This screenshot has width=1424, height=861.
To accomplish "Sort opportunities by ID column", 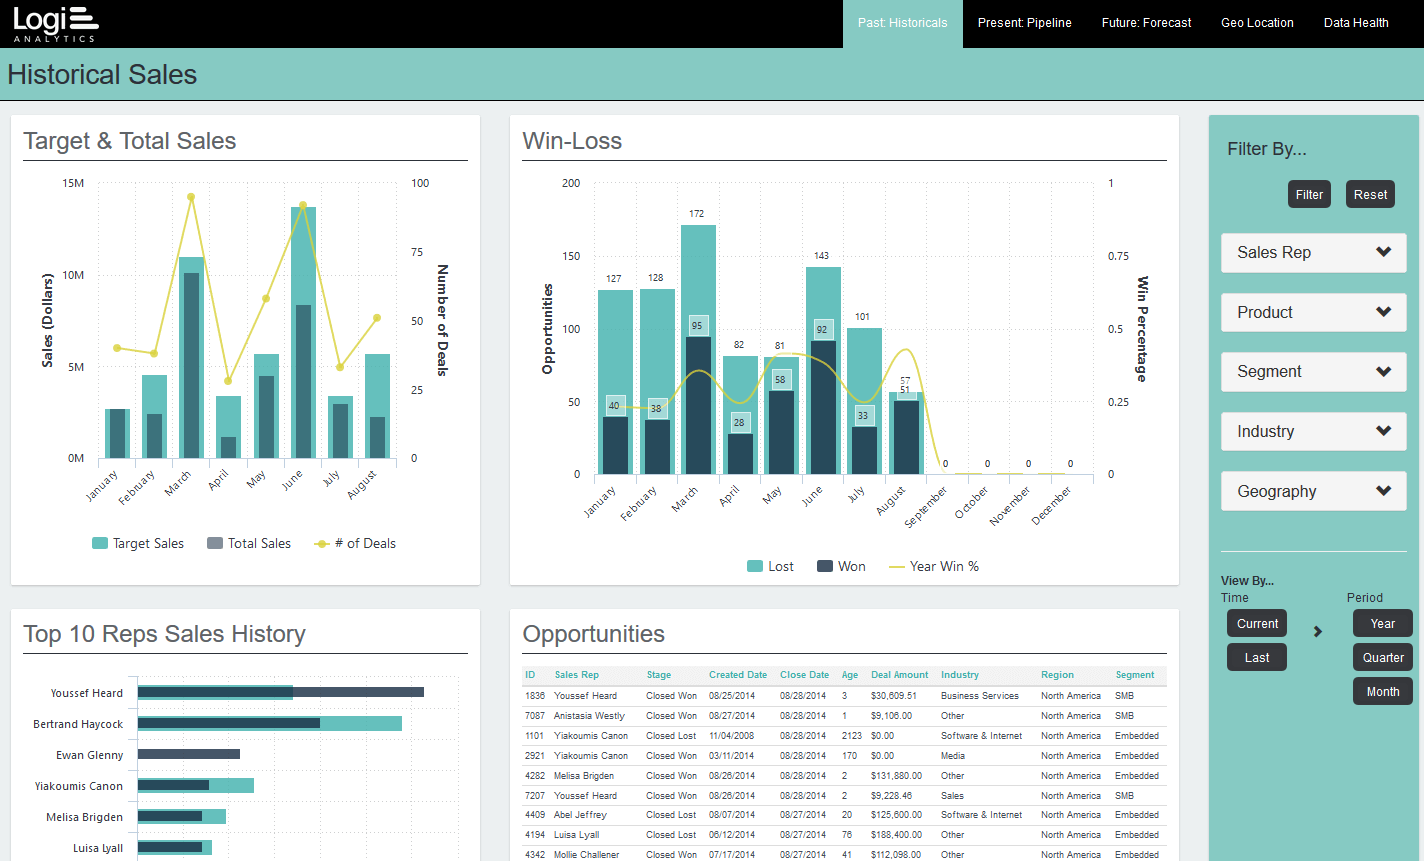I will [531, 675].
